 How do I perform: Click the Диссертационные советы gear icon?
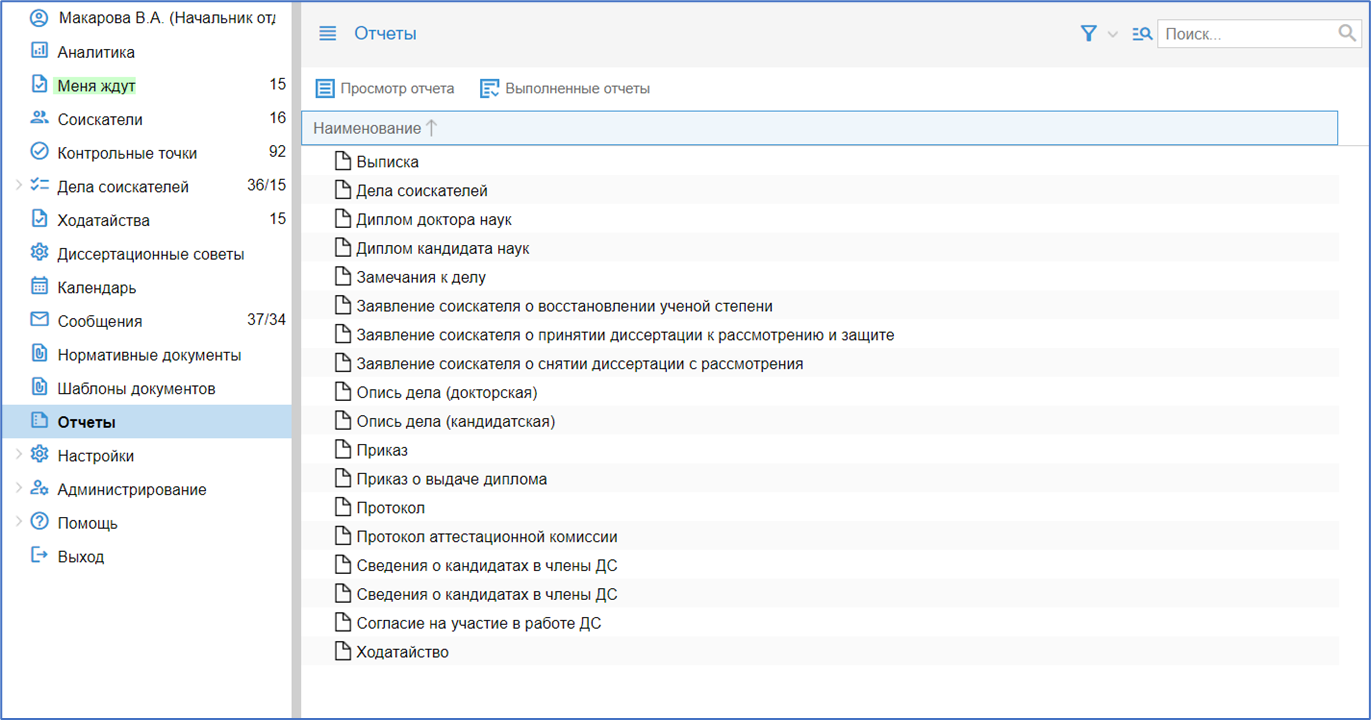point(39,253)
